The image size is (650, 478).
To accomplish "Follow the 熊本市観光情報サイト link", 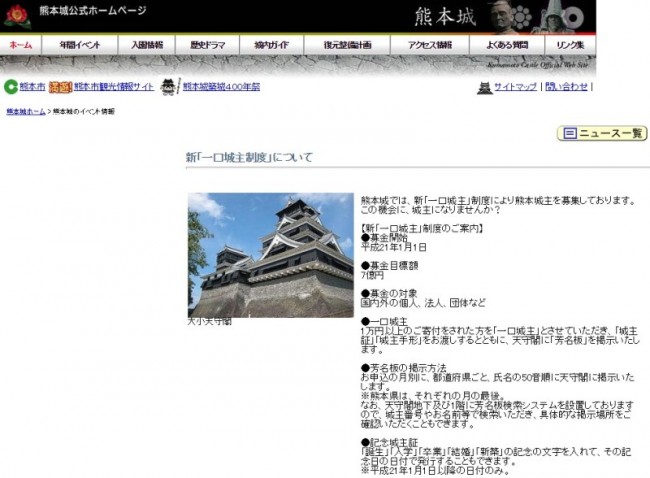I will 114,87.
